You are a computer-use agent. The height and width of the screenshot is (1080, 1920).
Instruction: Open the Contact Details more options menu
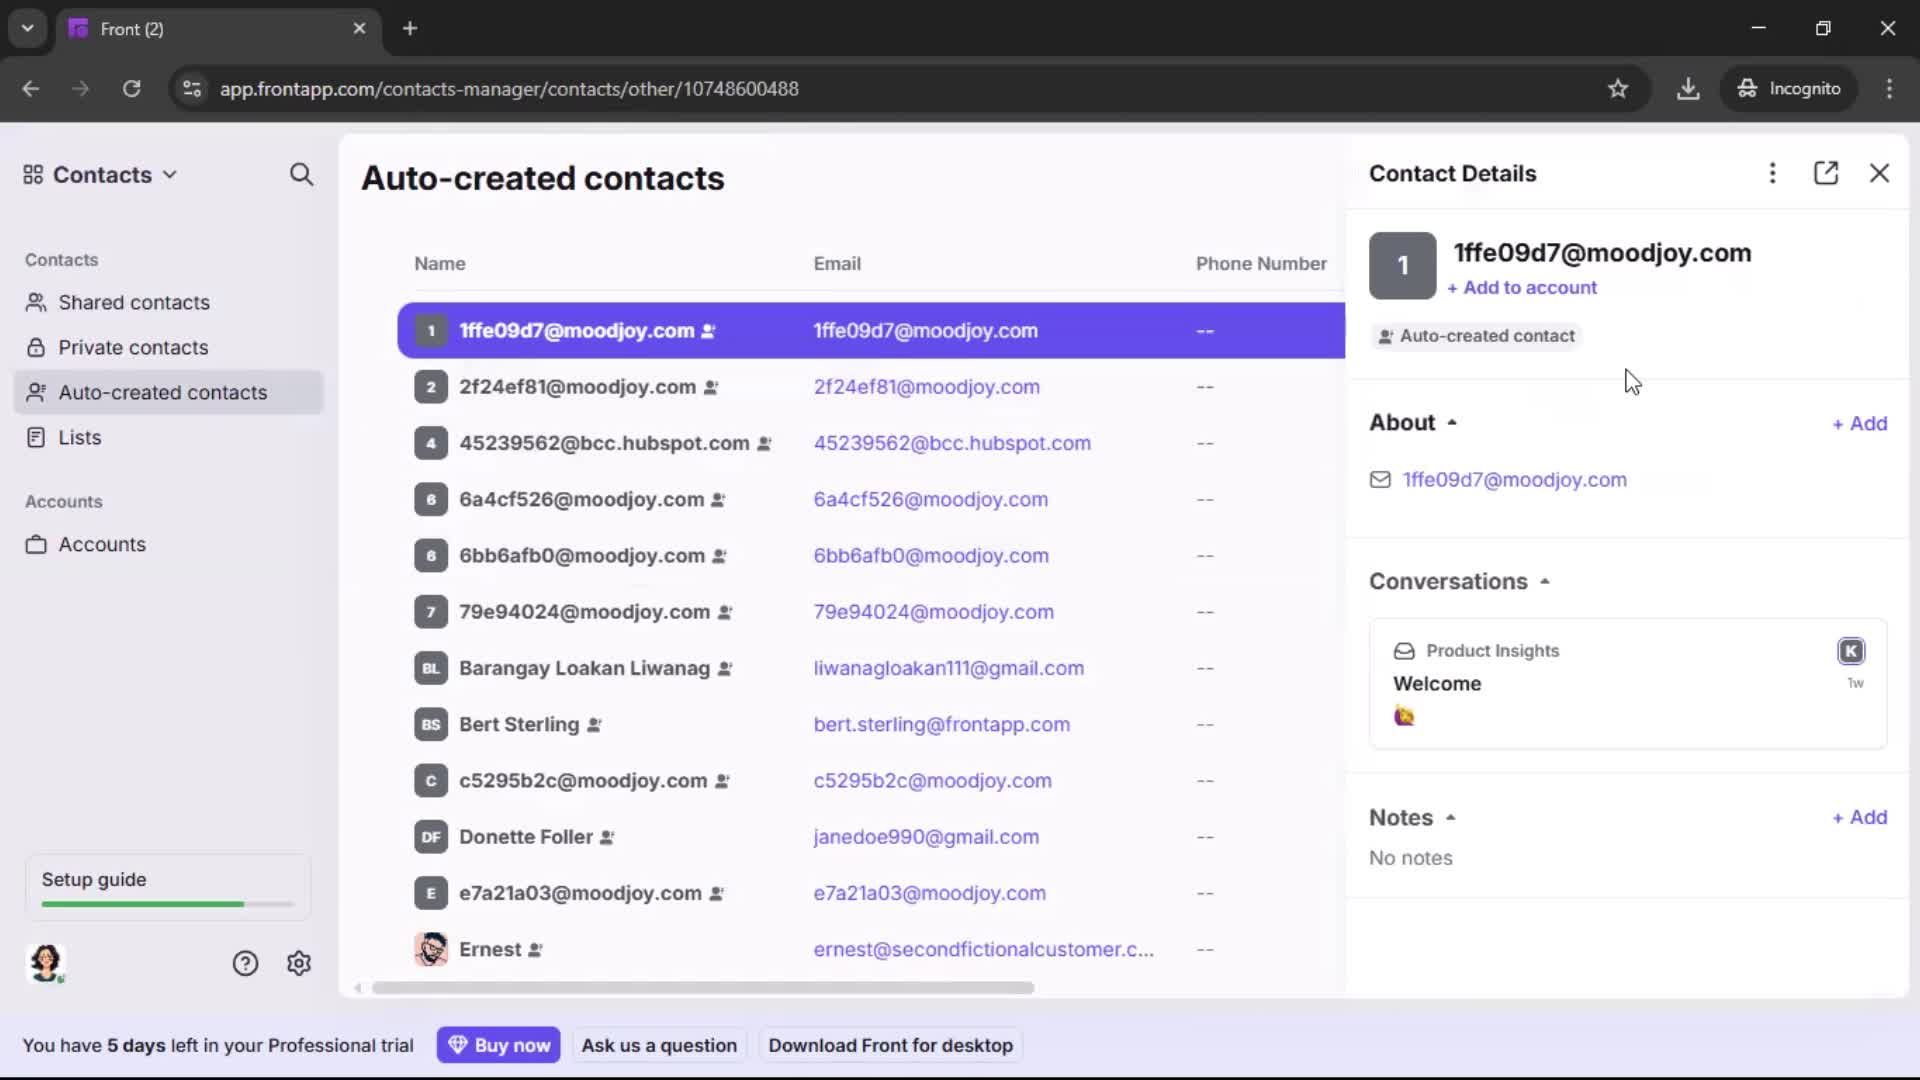click(x=1772, y=173)
